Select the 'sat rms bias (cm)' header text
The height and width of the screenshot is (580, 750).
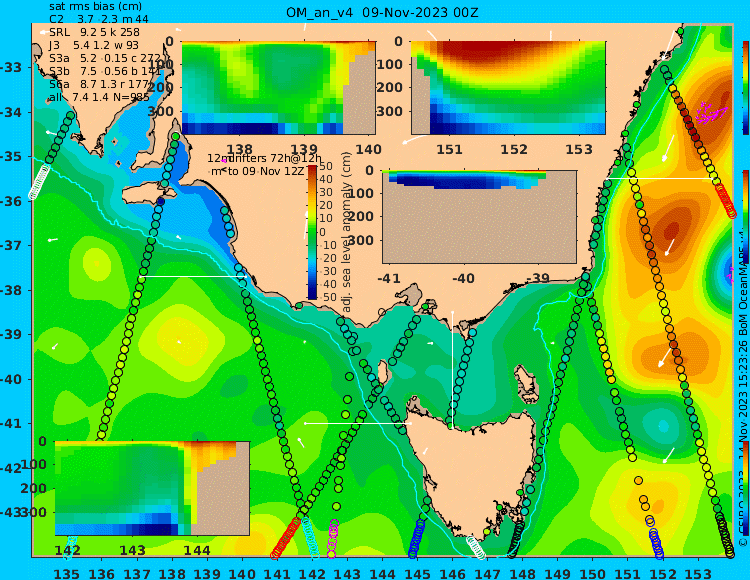(x=96, y=7)
